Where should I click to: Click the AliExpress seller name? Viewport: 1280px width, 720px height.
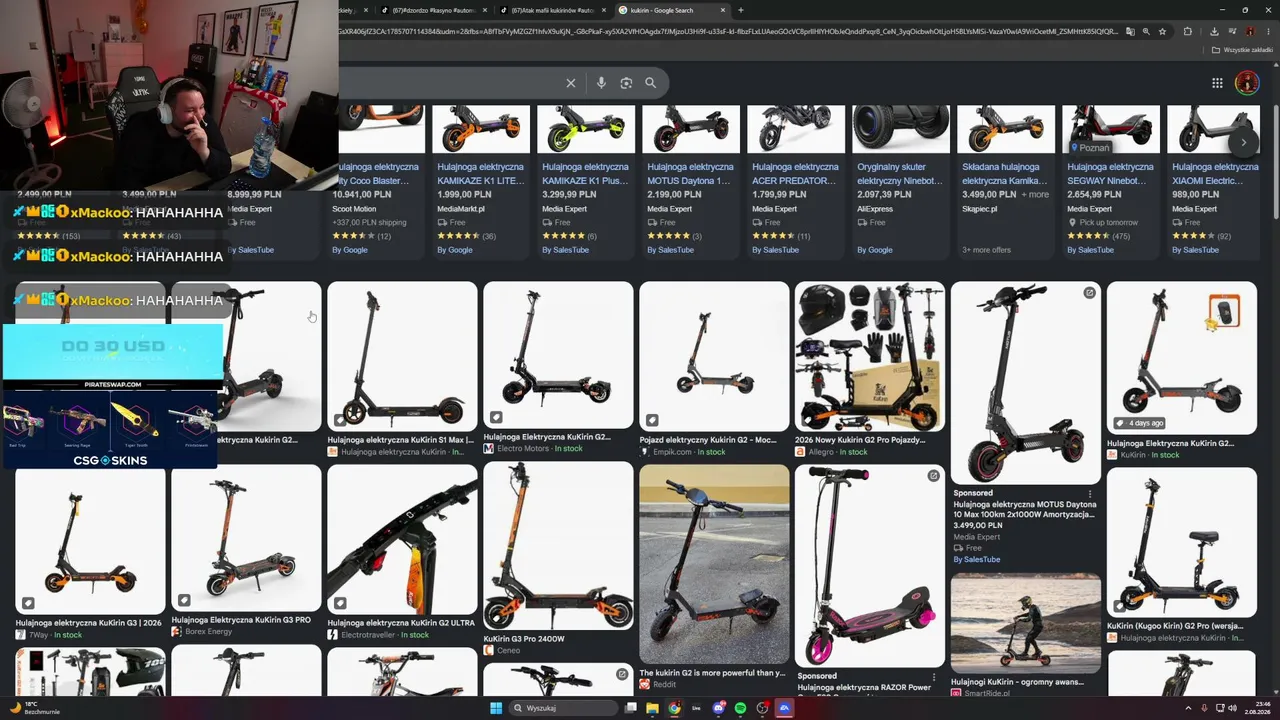875,209
